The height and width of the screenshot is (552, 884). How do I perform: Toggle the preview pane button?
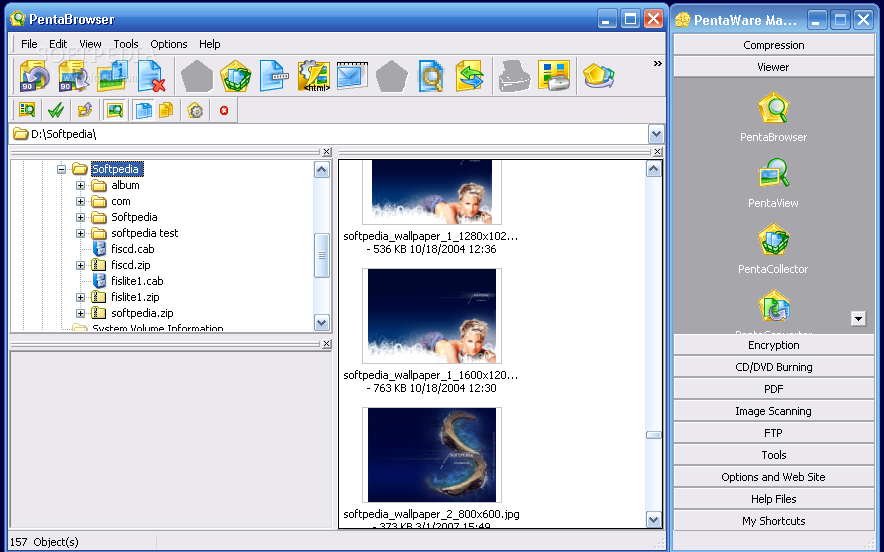coord(114,110)
